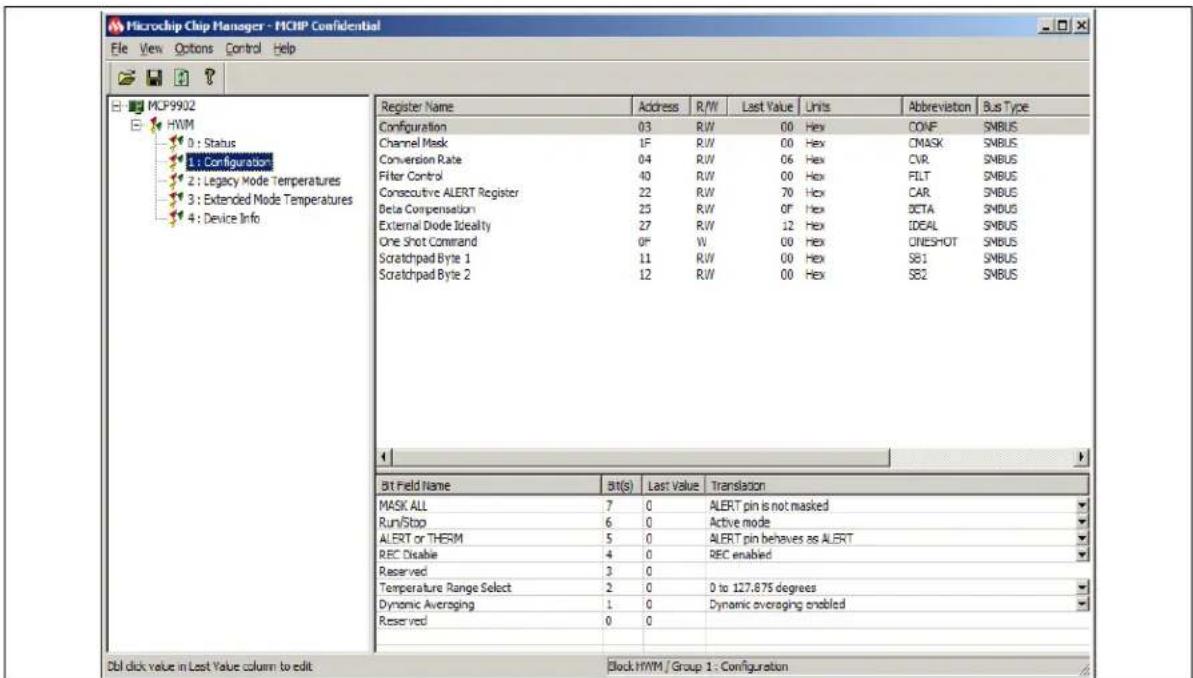The width and height of the screenshot is (1193, 678).
Task: Click the green refresh registers toolbar icon
Action: (x=181, y=77)
